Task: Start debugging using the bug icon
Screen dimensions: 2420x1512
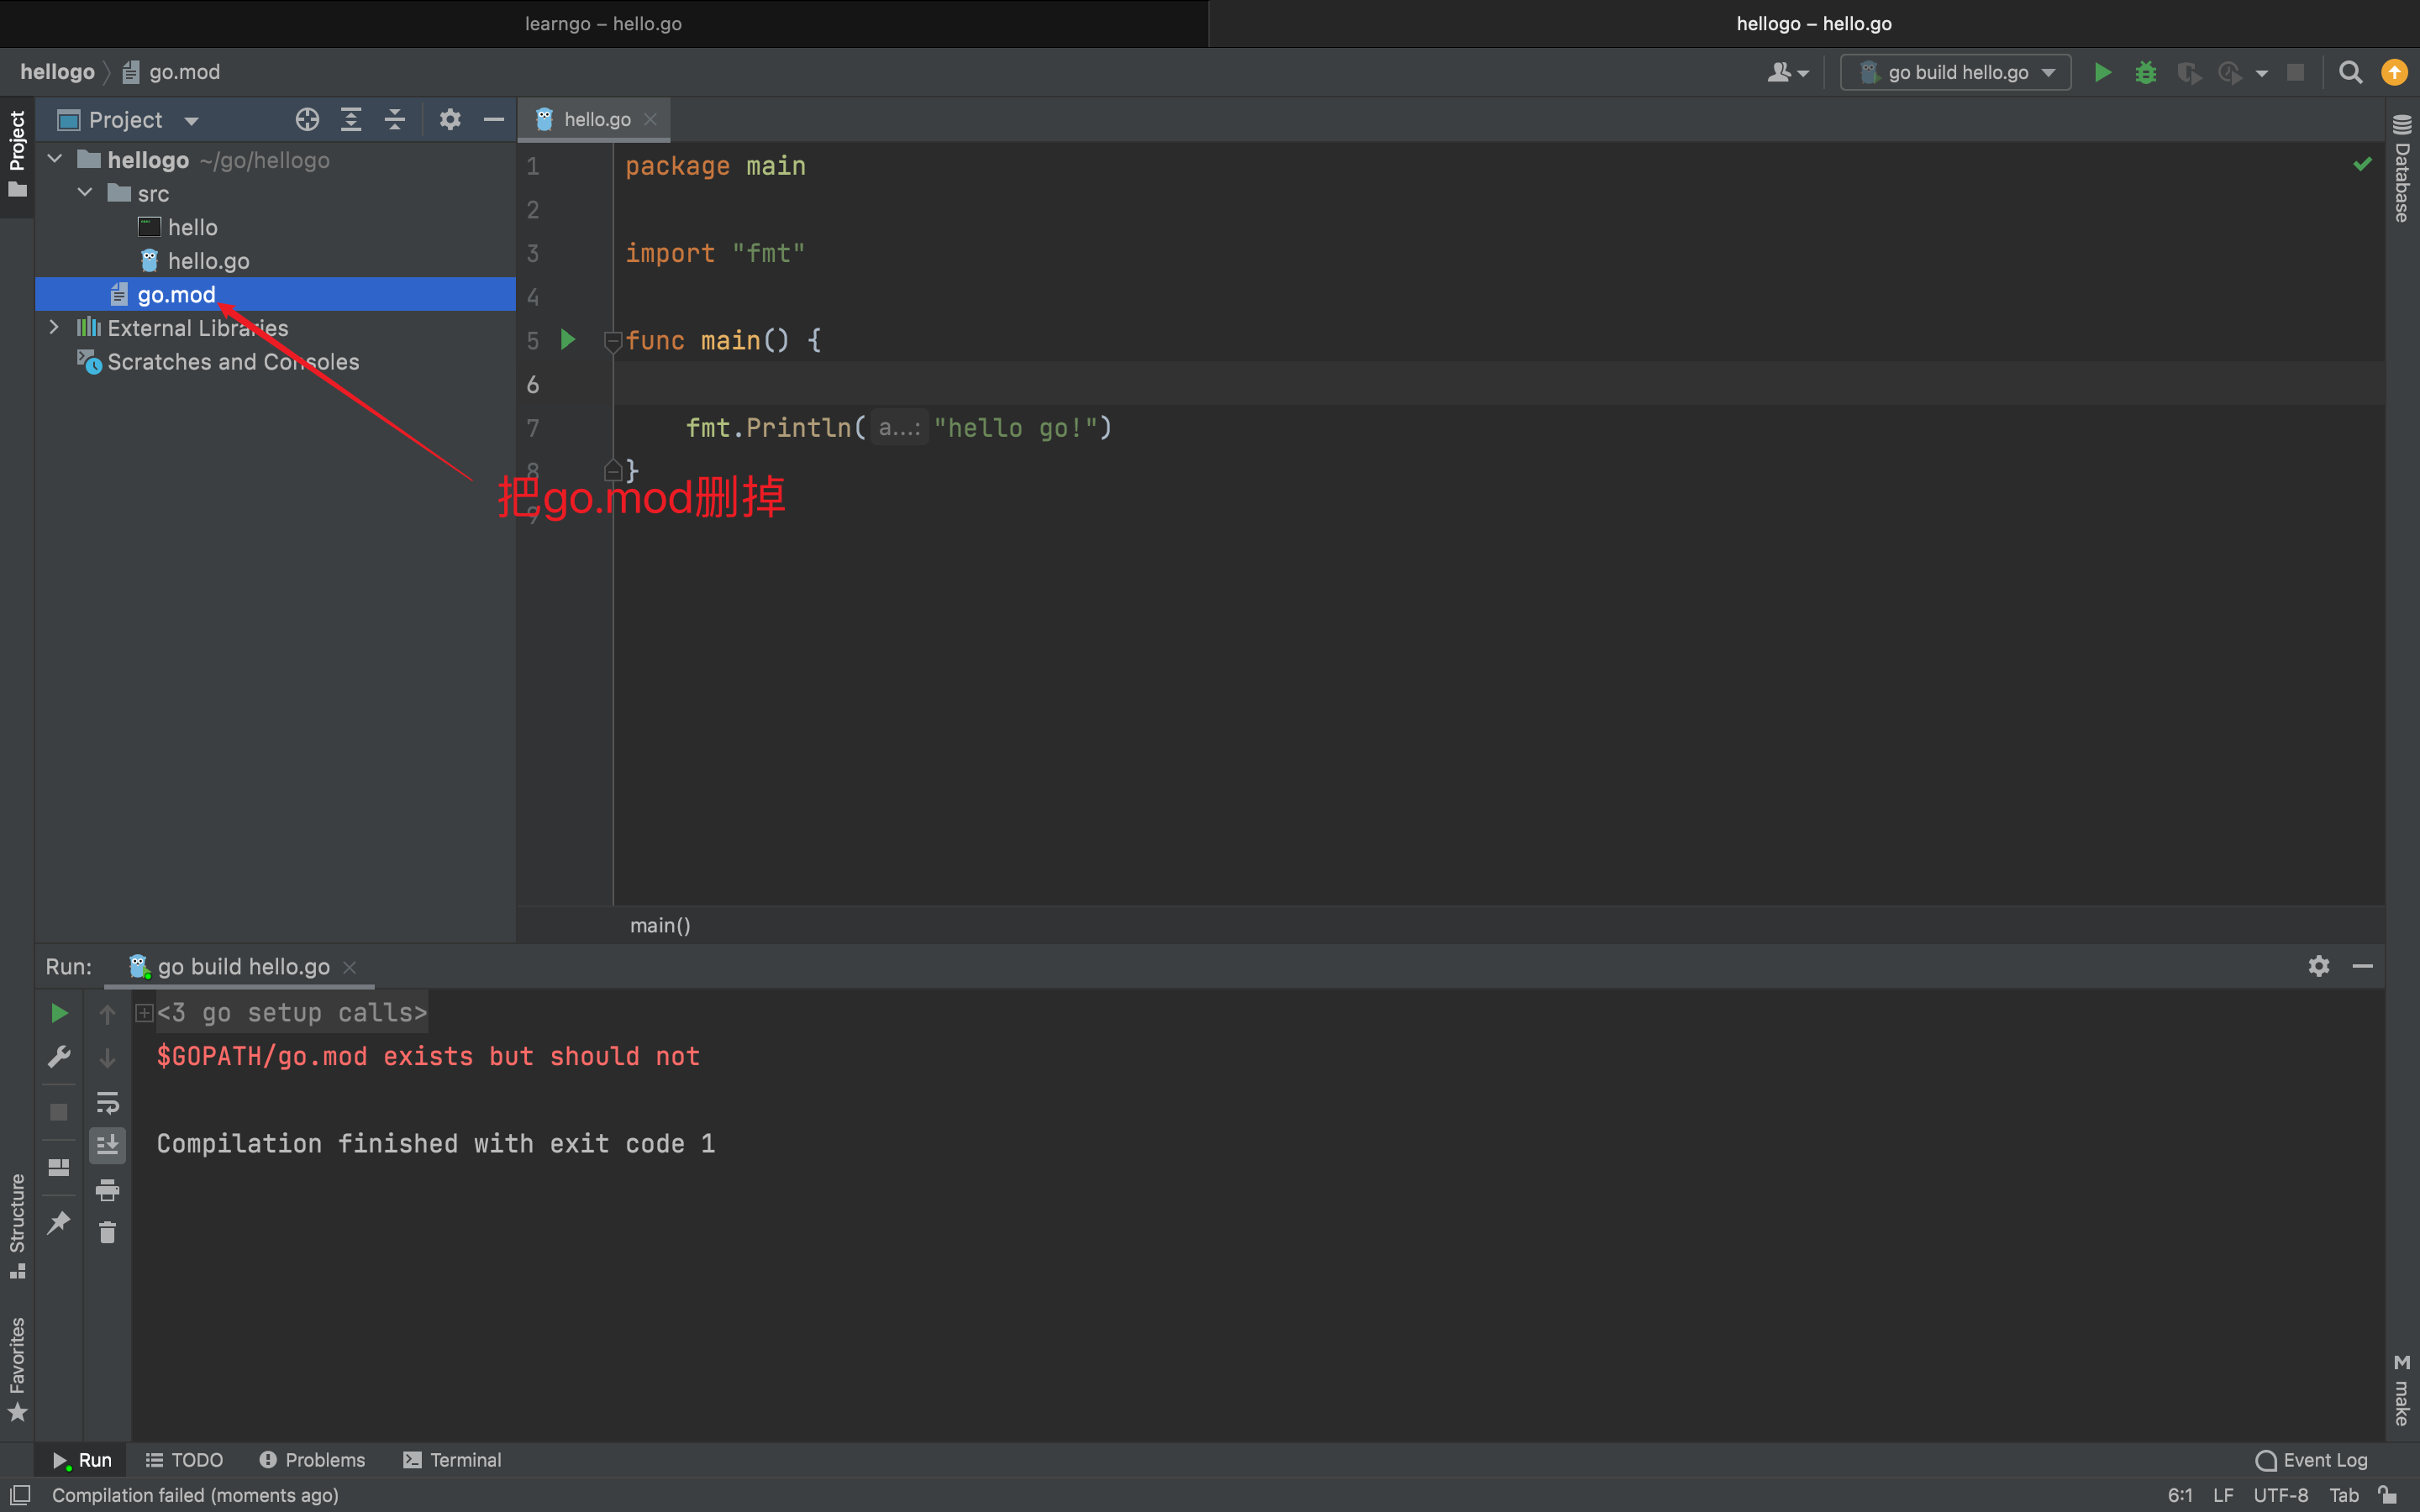Action: (x=2147, y=72)
